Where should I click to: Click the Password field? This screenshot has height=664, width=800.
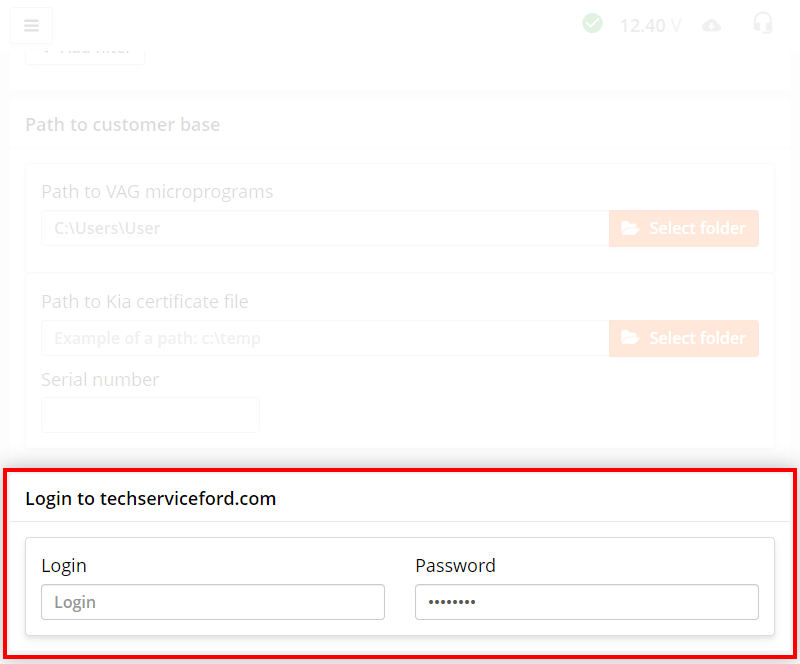(586, 602)
